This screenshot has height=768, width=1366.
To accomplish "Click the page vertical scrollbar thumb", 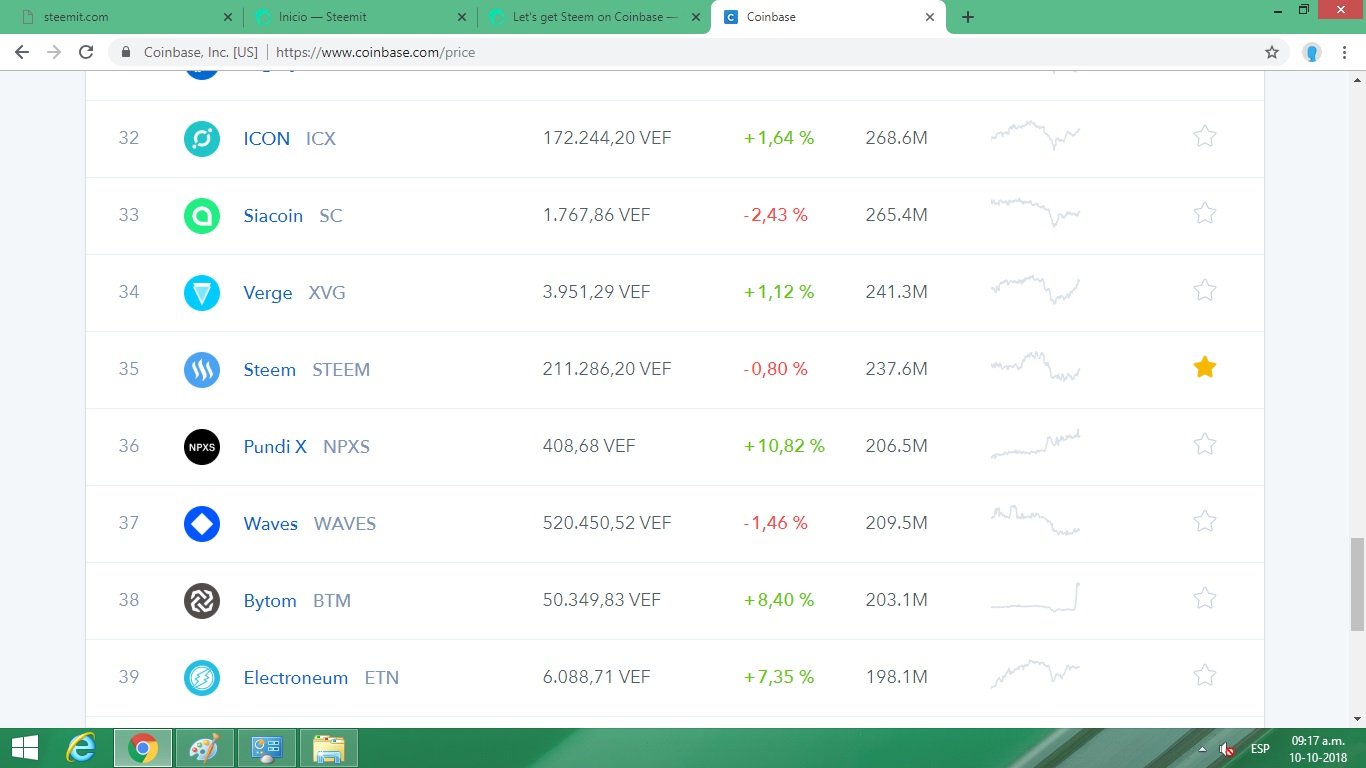I will [1357, 584].
